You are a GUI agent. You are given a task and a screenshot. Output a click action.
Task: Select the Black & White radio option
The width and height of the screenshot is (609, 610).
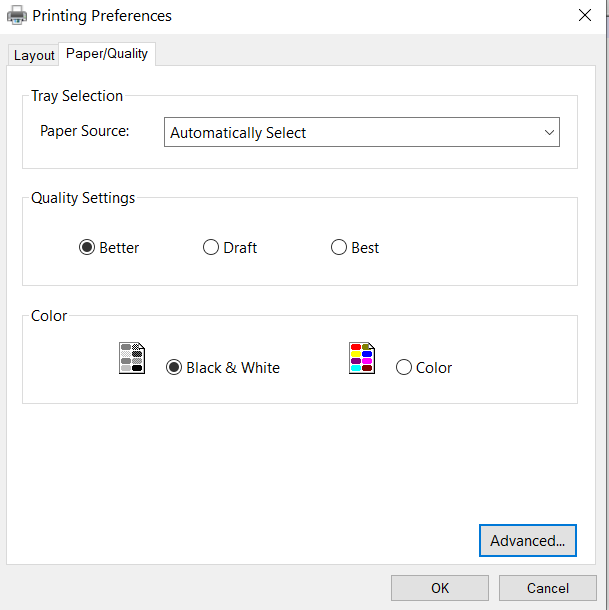pos(174,368)
